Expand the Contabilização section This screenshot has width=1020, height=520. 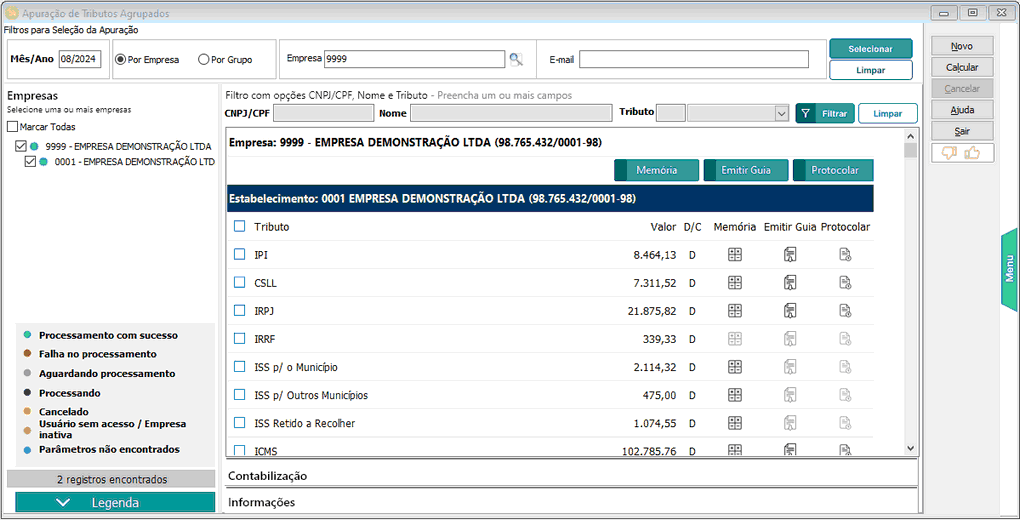pos(572,476)
